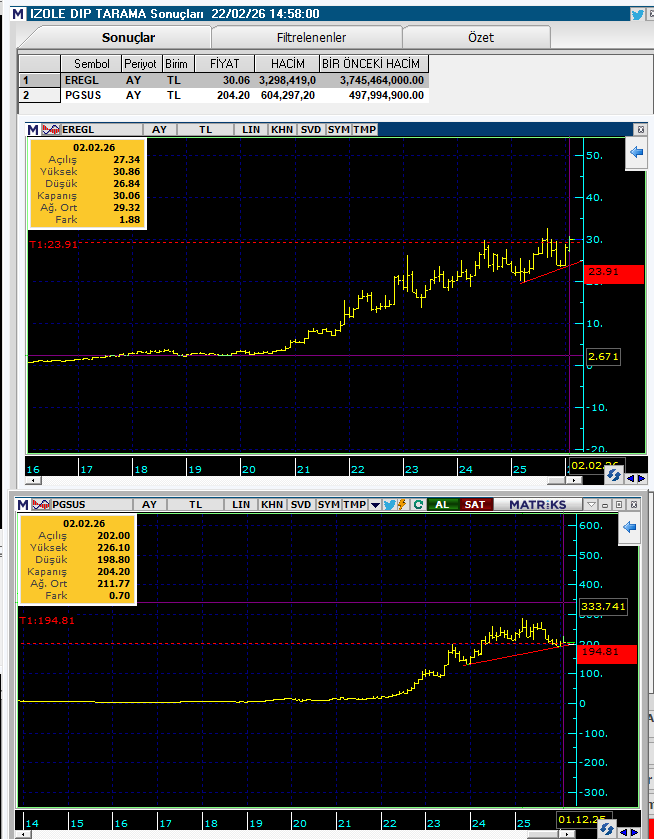Close the PGSUS chart panel

pyautogui.click(x=633, y=505)
